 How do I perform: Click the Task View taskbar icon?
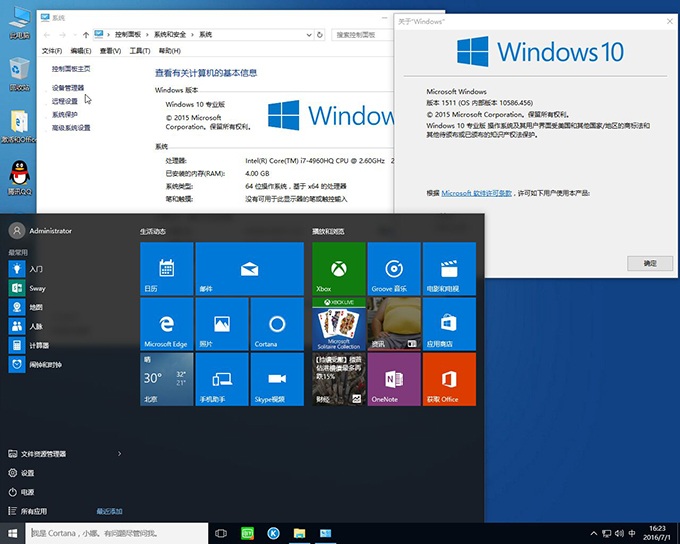(221, 534)
